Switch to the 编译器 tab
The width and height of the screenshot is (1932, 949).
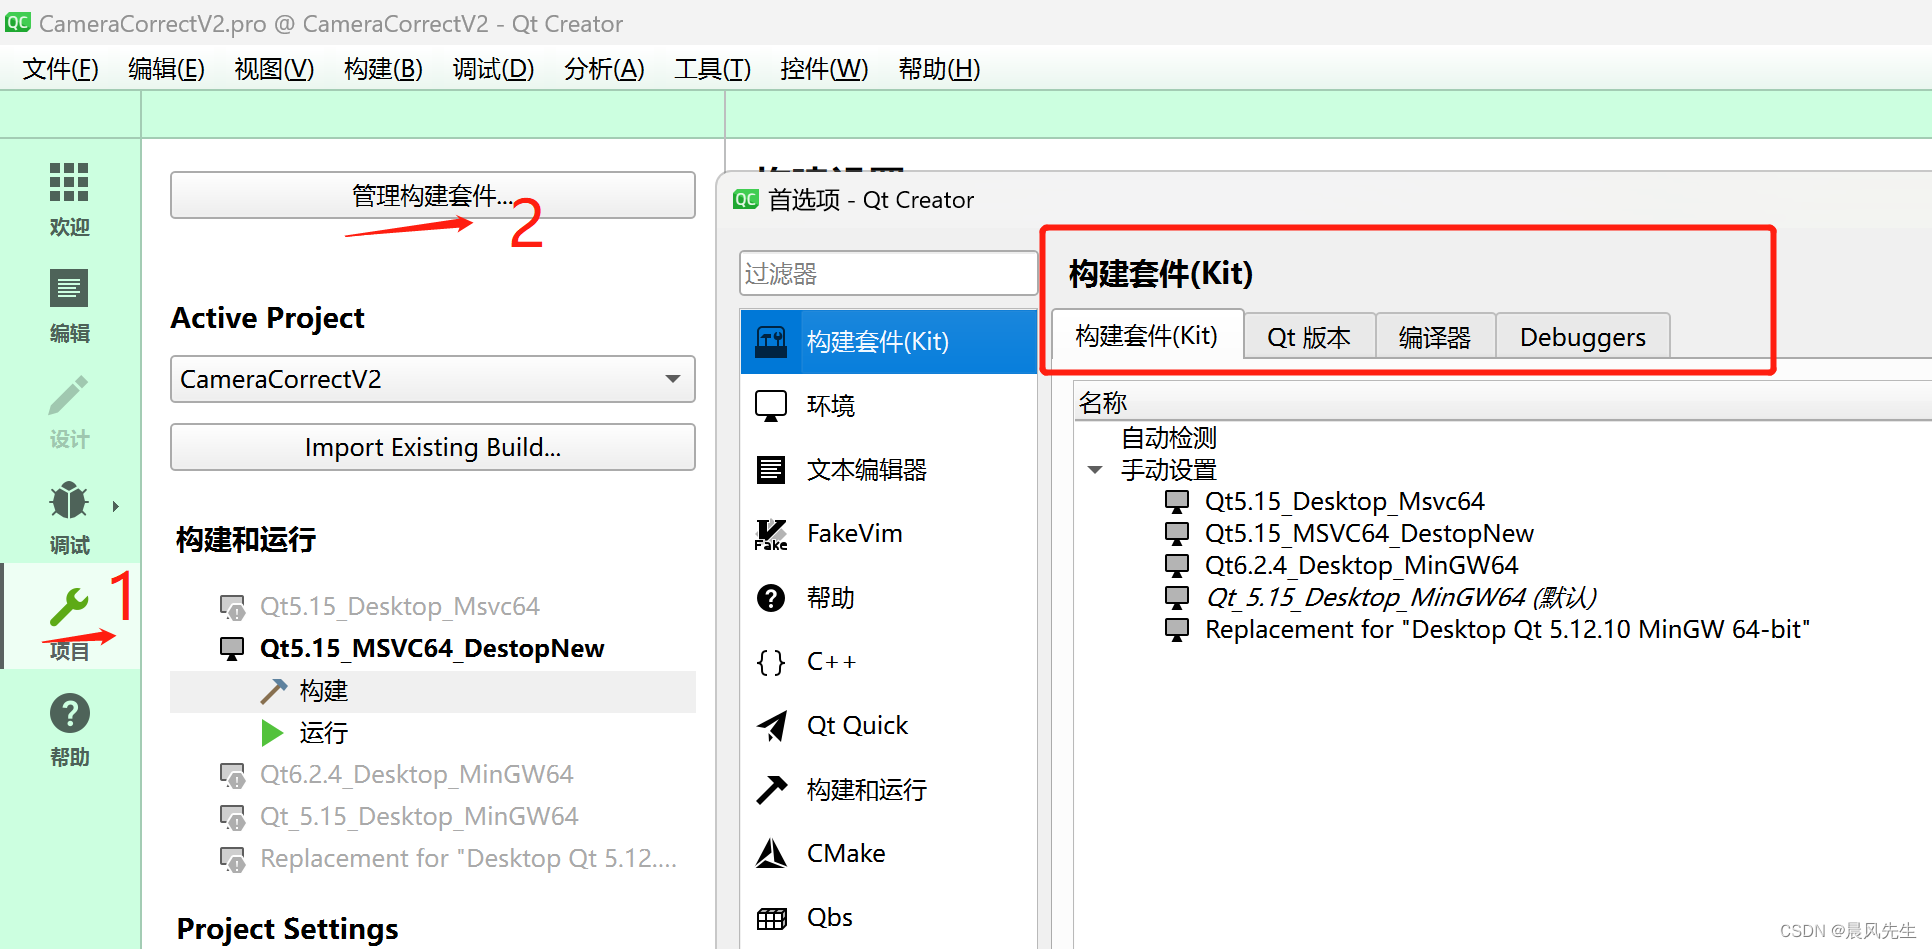click(1435, 337)
